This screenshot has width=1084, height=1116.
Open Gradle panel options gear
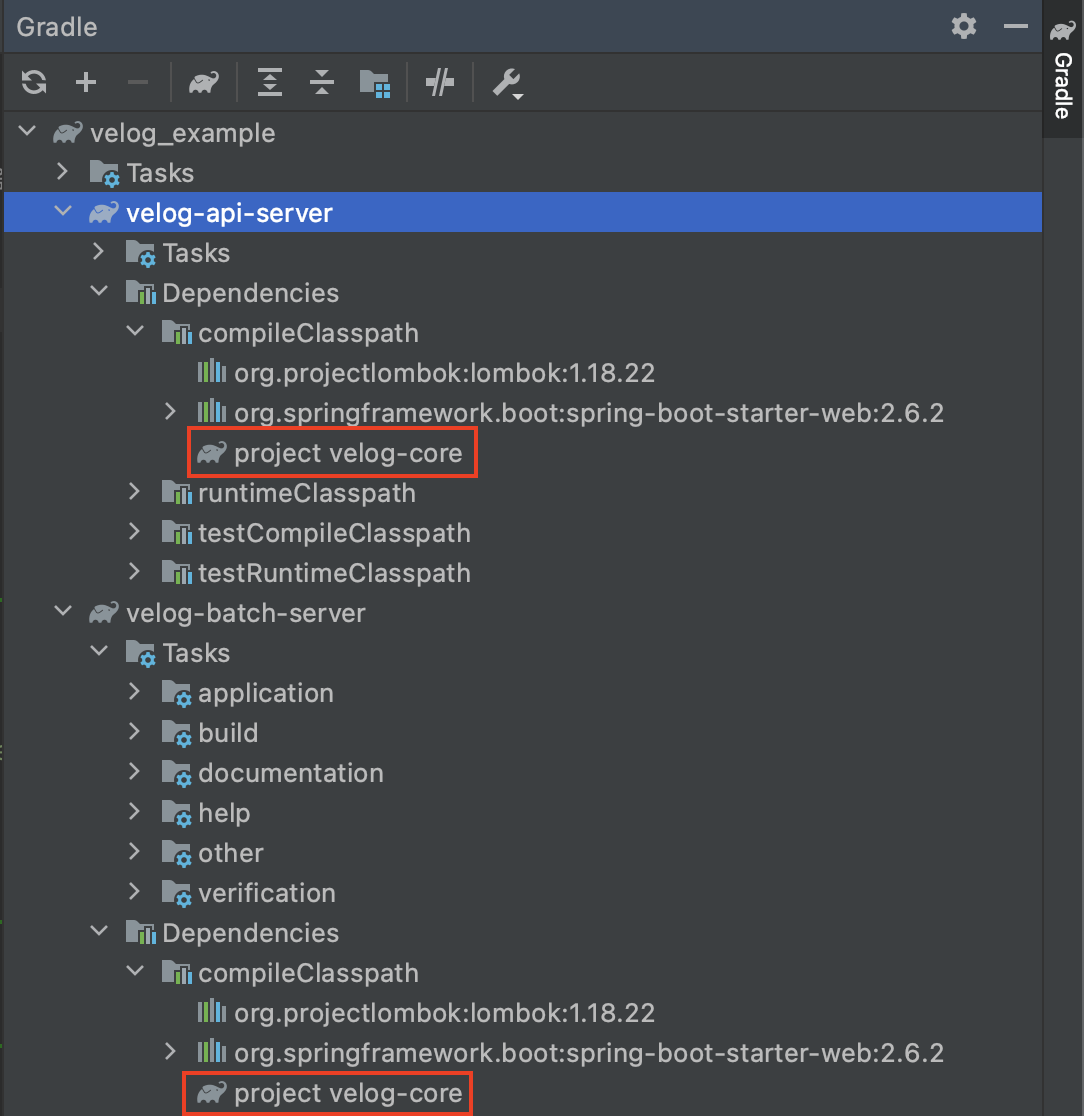[964, 26]
